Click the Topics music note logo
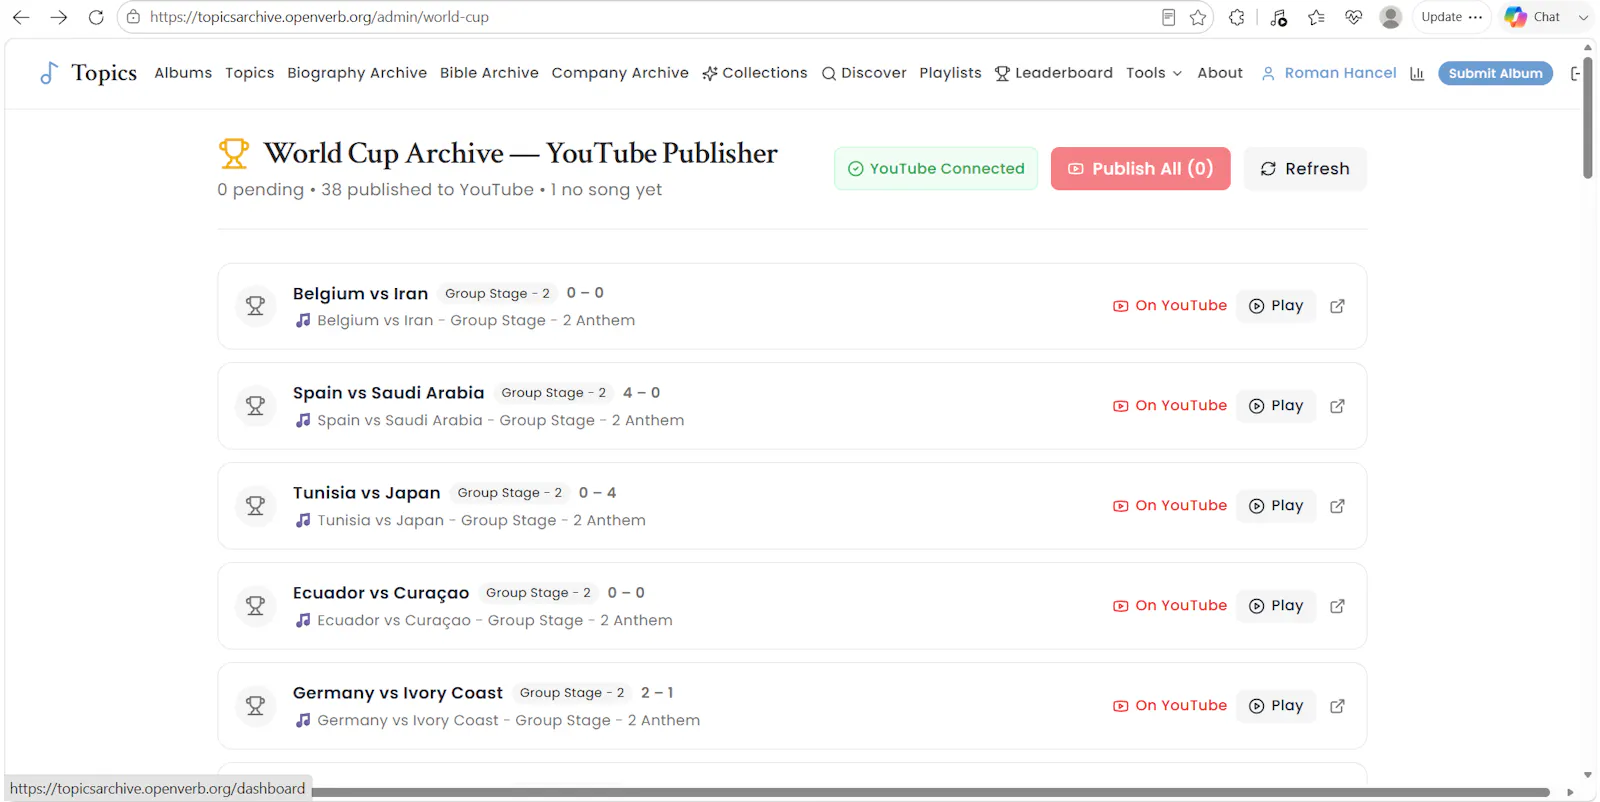Viewport: 1600px width, 802px height. pos(48,73)
